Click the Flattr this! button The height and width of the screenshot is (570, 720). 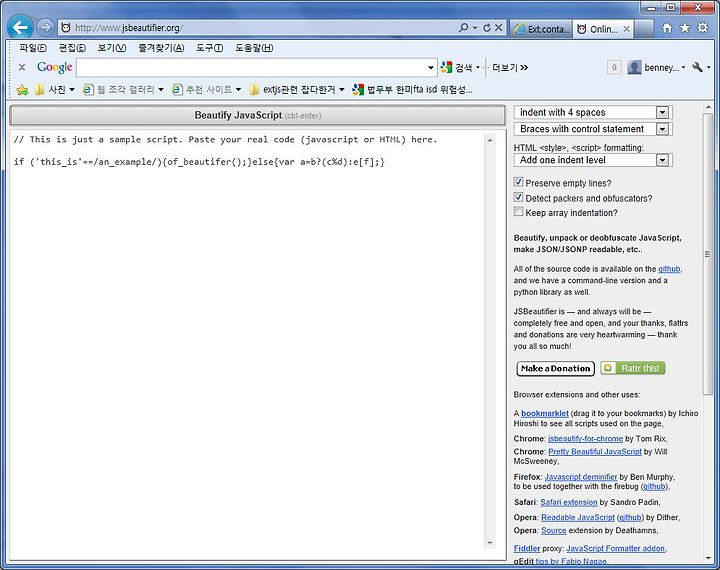[x=633, y=368]
